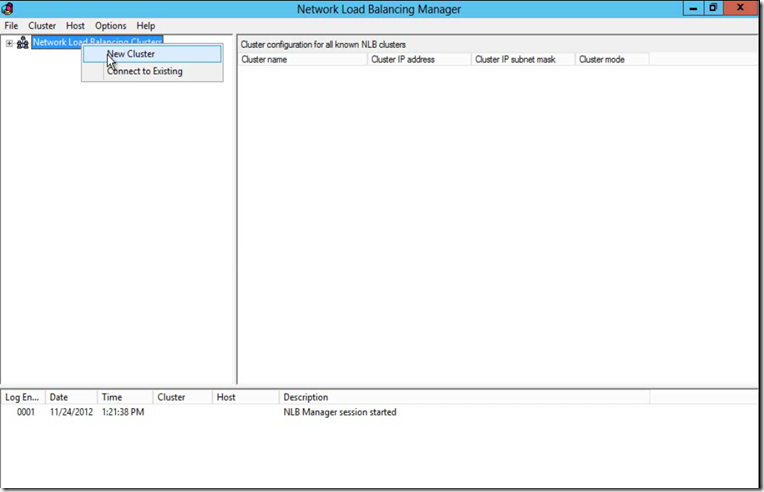Select Connect to Existing menu entry
The image size is (764, 492).
[152, 71]
